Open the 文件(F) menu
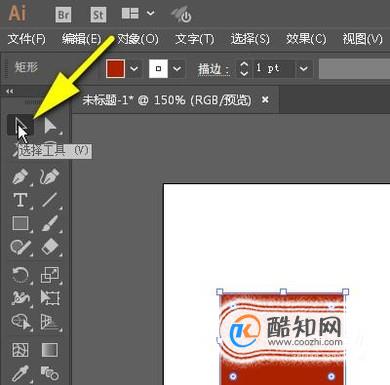The image size is (390, 385). tap(27, 39)
